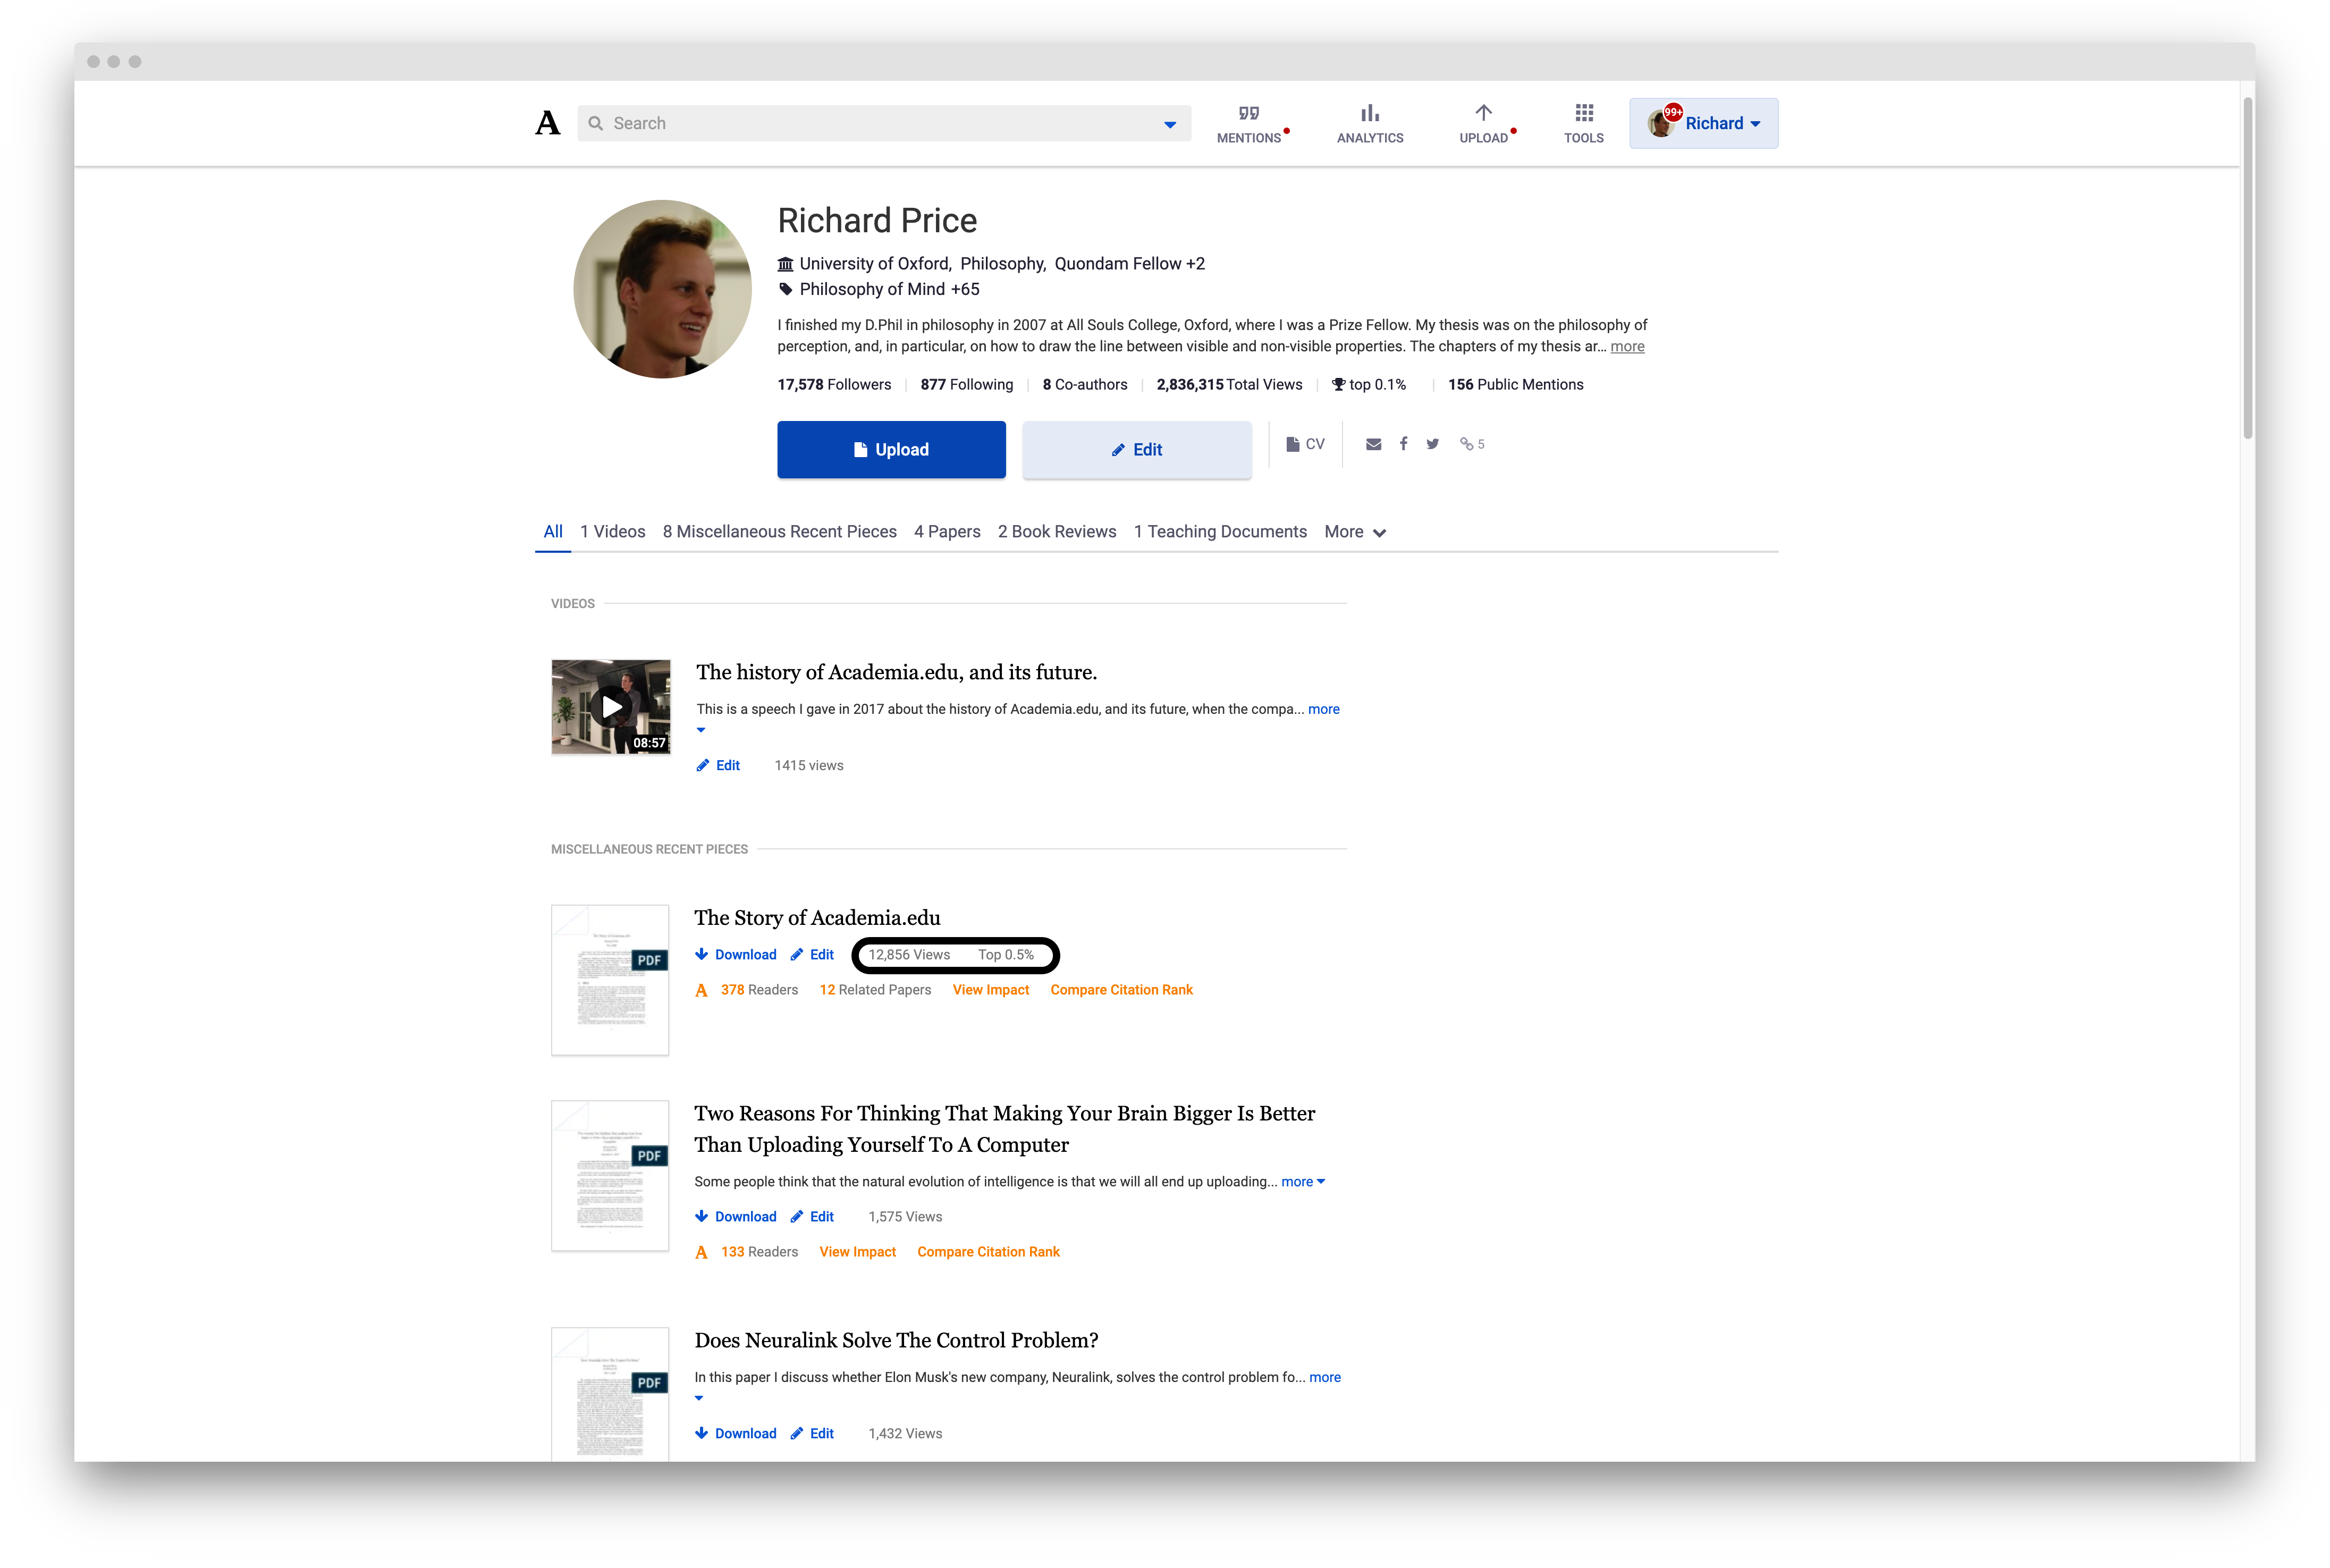Share profile via email envelope icon
Image resolution: width=2330 pixels, height=1568 pixels.
pos(1373,444)
